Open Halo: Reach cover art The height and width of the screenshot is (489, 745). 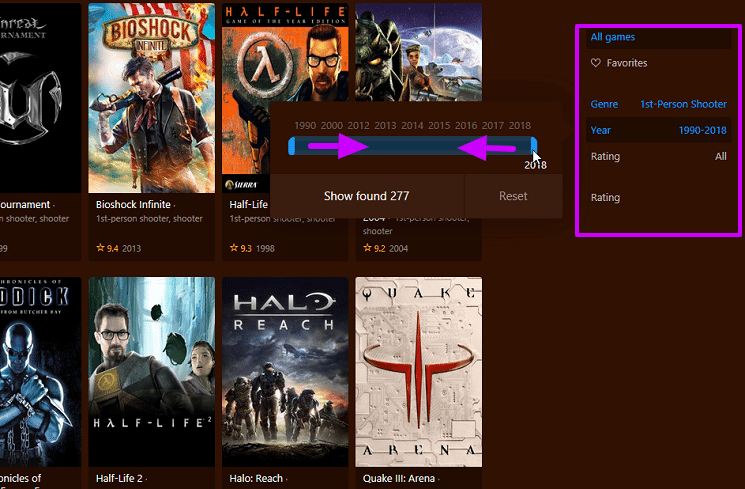click(x=285, y=372)
